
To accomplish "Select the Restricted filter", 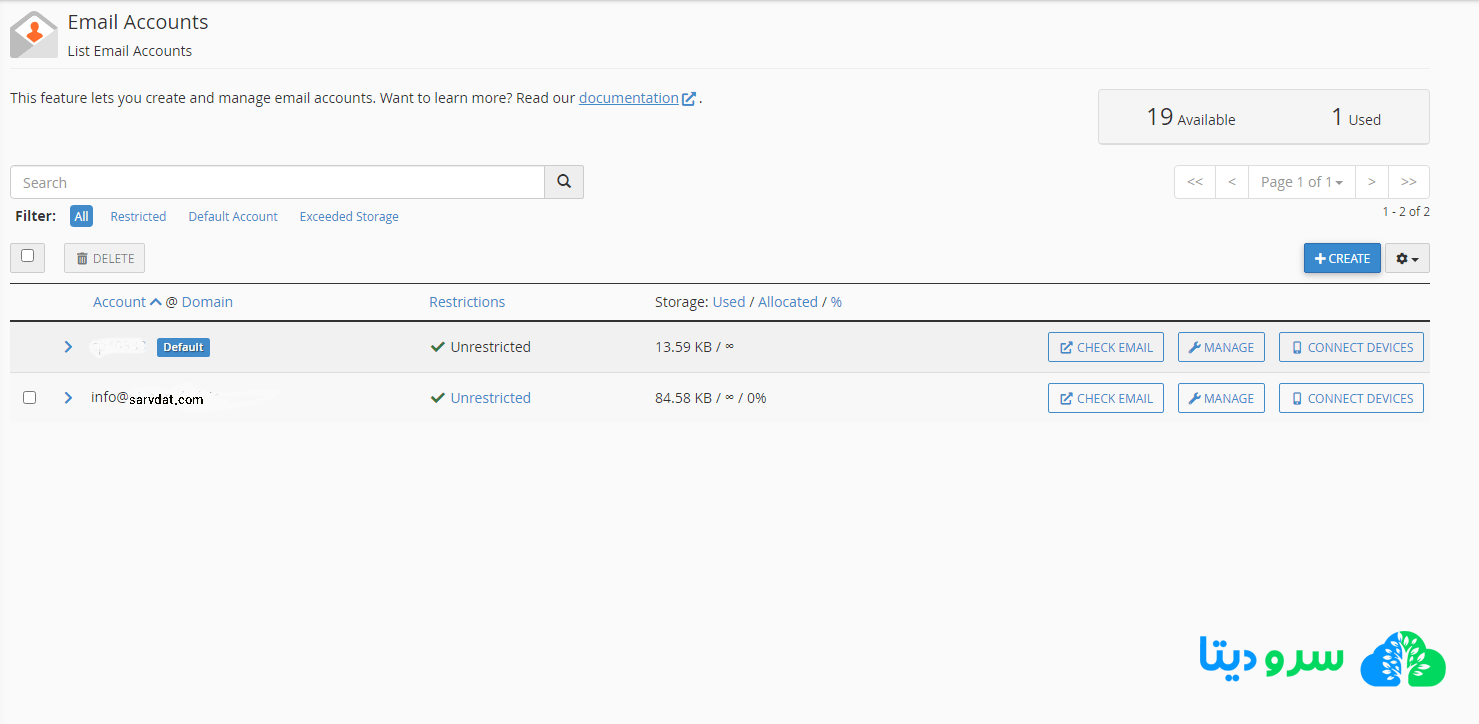I will pyautogui.click(x=138, y=217).
